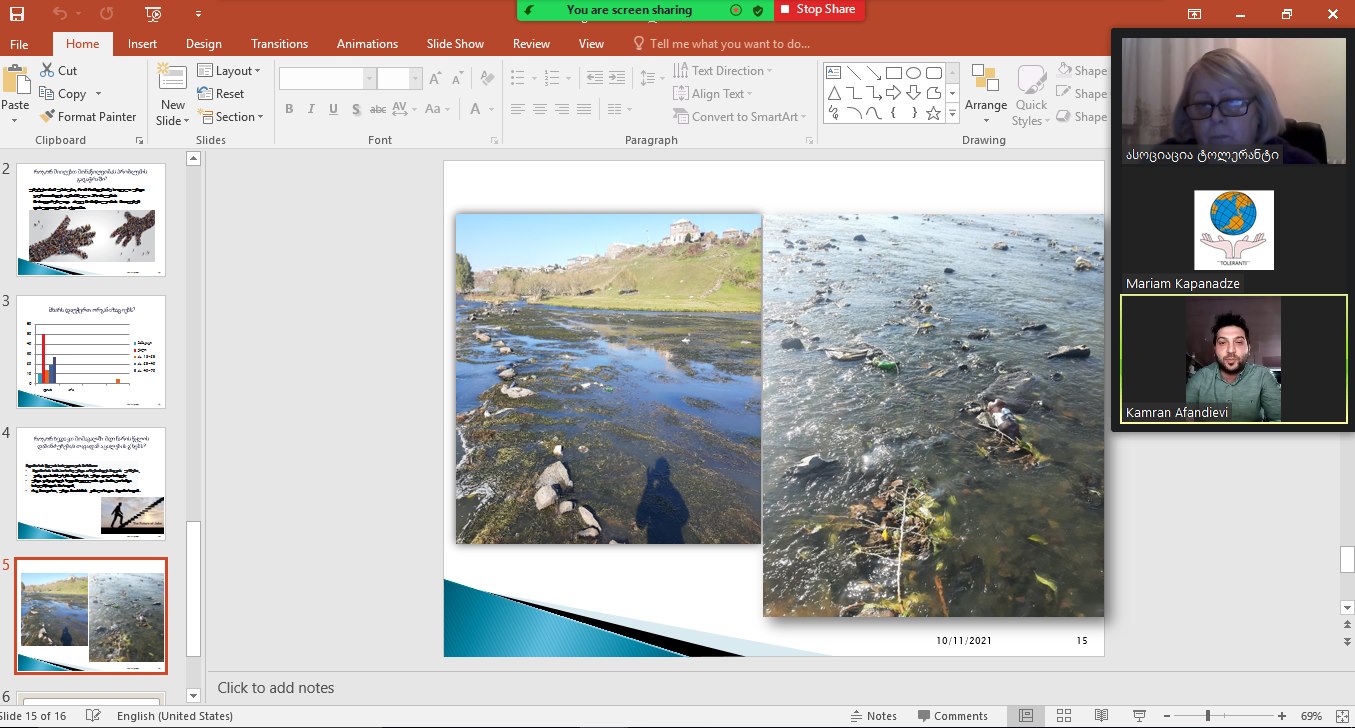The height and width of the screenshot is (728, 1355).
Task: Switch to the Insert ribbon tab
Action: pyautogui.click(x=142, y=44)
